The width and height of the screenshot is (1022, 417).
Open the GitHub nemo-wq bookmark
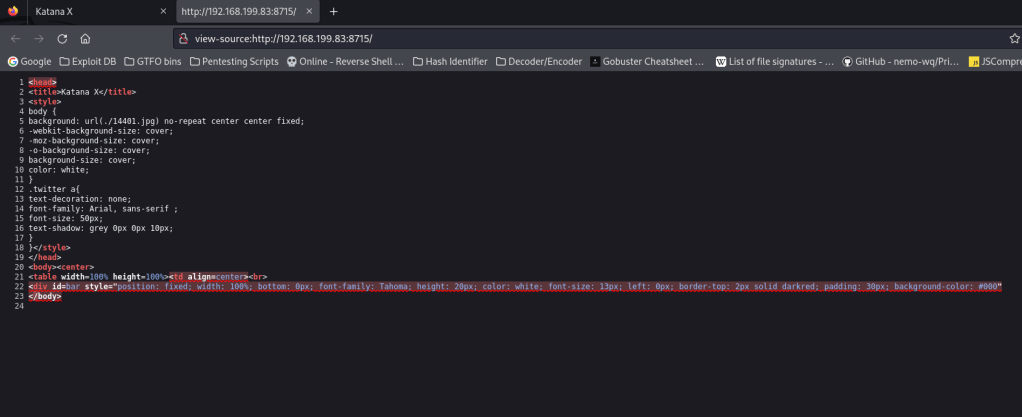899,61
